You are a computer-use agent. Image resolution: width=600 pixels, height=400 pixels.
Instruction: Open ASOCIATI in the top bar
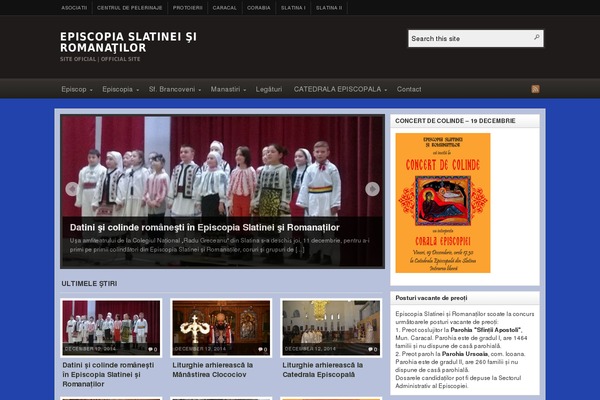74,7
